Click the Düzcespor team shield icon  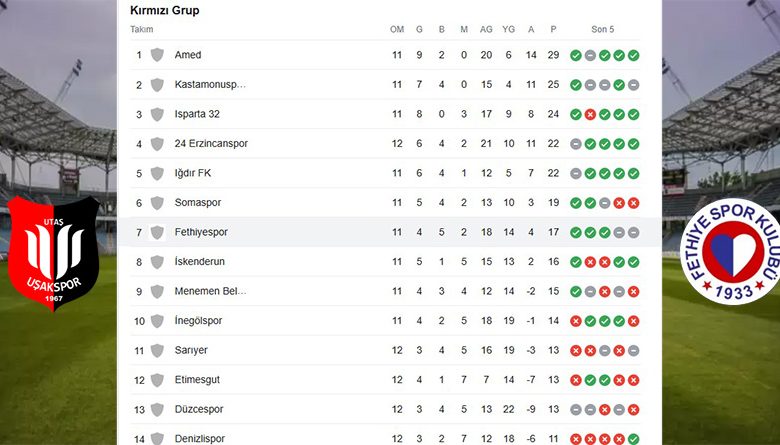pos(157,409)
